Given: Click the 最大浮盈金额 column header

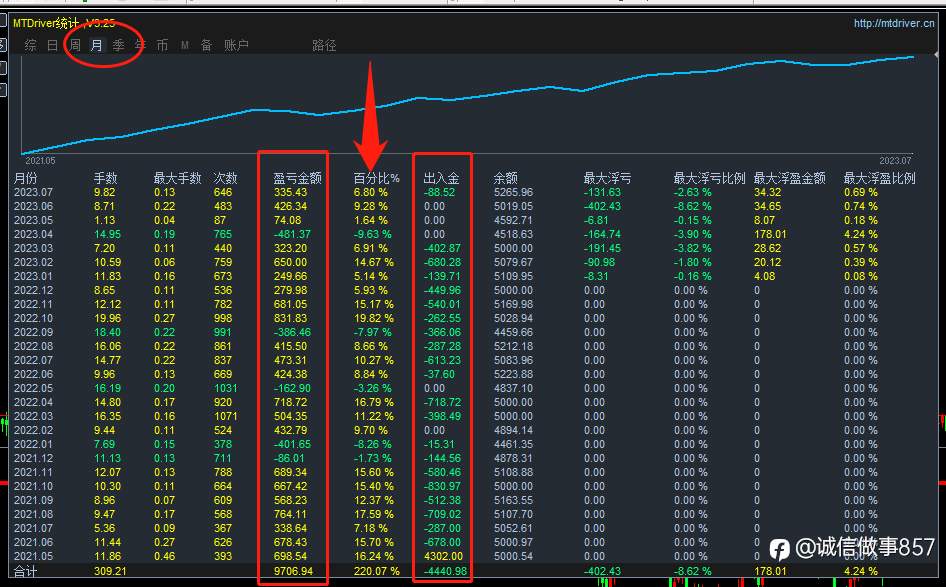Looking at the screenshot, I should (790, 179).
